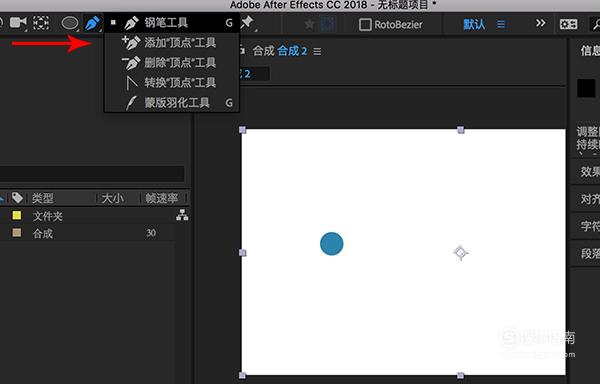600x384 pixels.
Task: Click the tan label of 合成 row
Action: (x=17, y=233)
